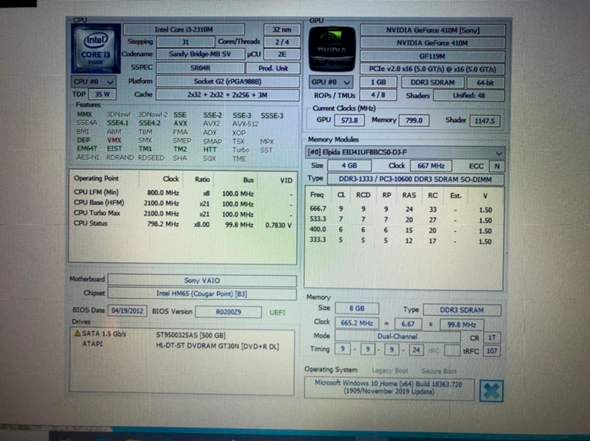This screenshot has height=441, width=590.
Task: Click the GPU Memory clock 799.0 value
Action: point(414,120)
